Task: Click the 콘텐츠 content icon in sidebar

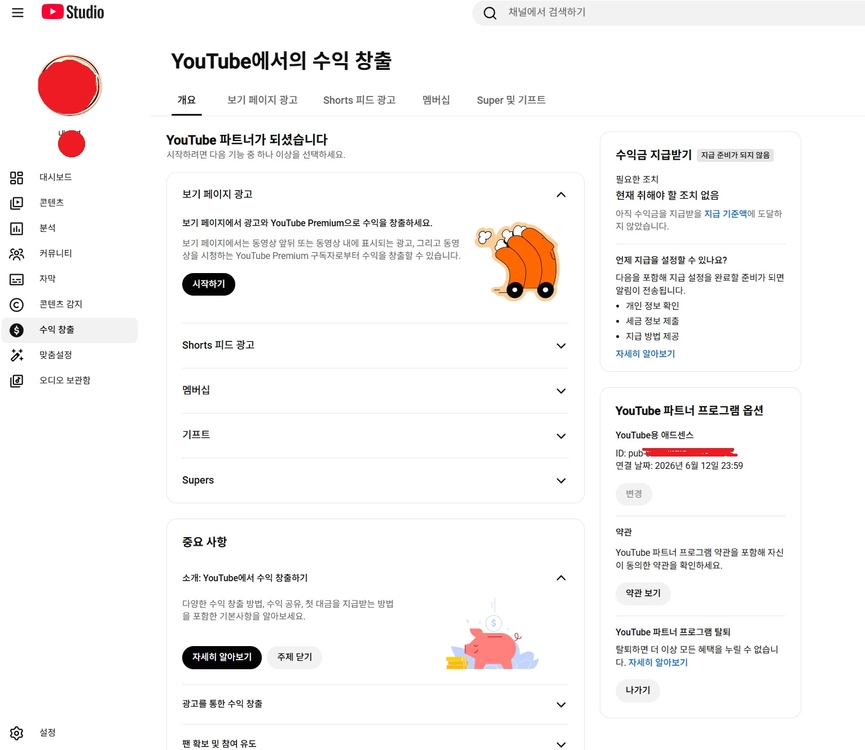Action: (17, 203)
